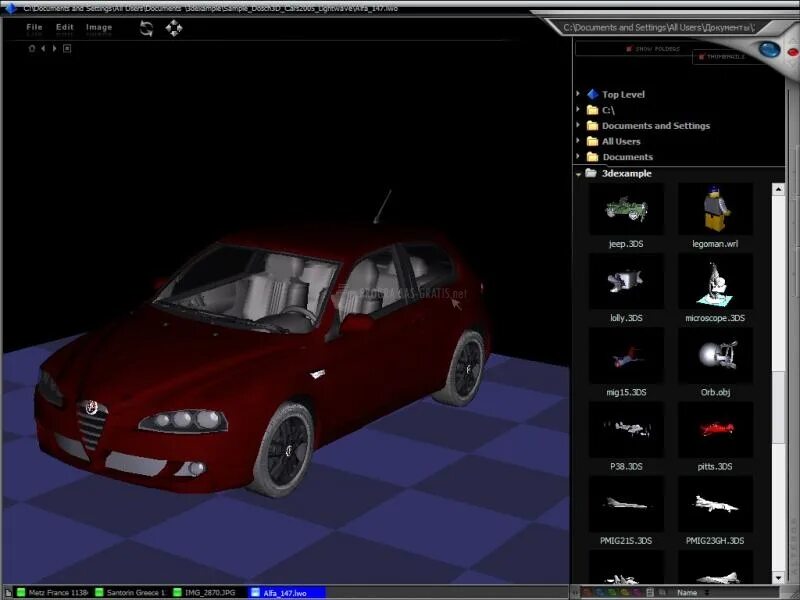Go to the next image arrow
The width and height of the screenshot is (800, 600).
[55, 48]
